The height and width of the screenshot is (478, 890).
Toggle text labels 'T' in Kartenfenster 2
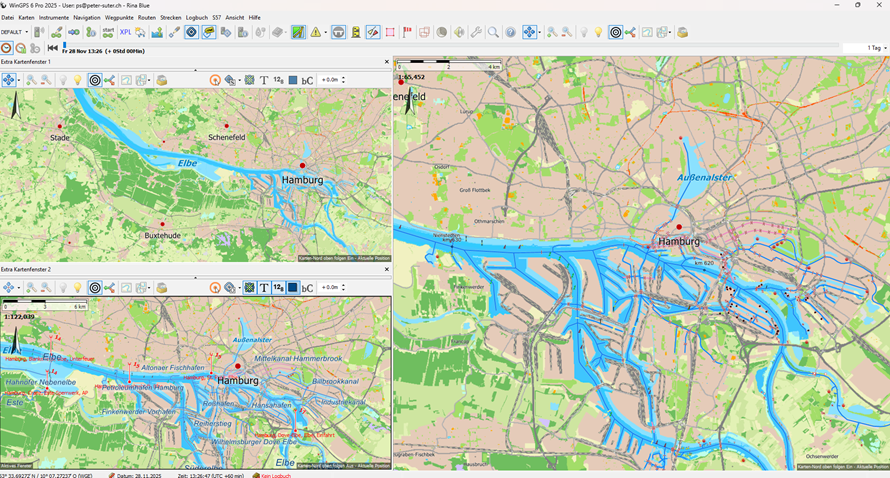264,288
